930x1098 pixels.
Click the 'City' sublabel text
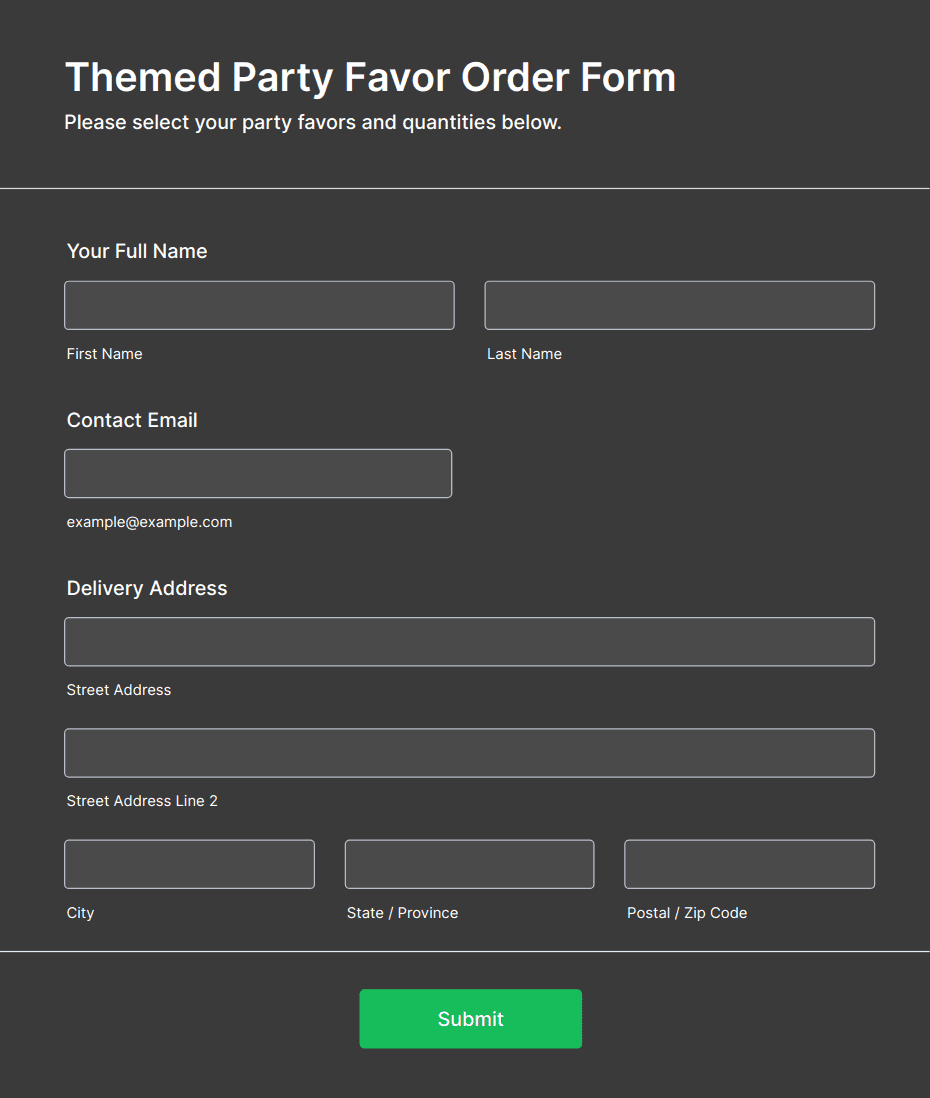coord(80,913)
